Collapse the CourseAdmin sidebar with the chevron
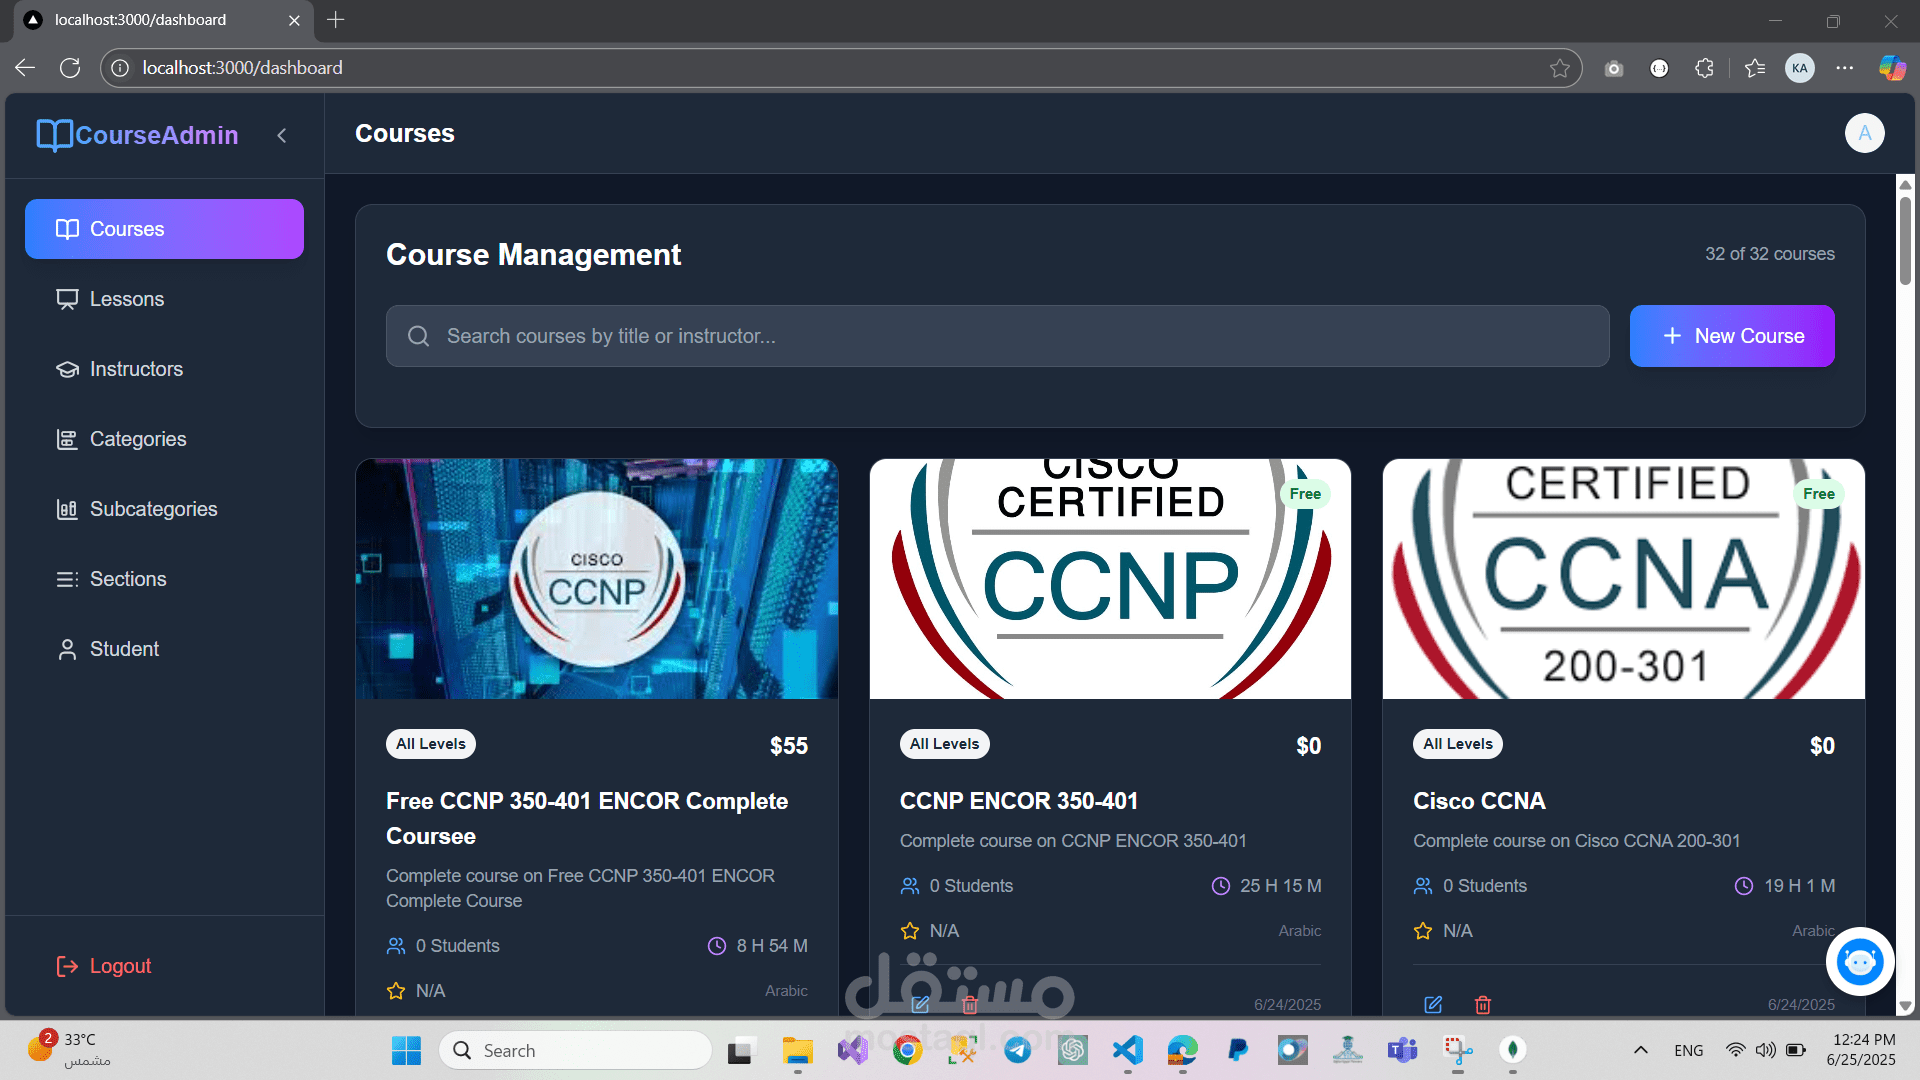 pos(282,135)
